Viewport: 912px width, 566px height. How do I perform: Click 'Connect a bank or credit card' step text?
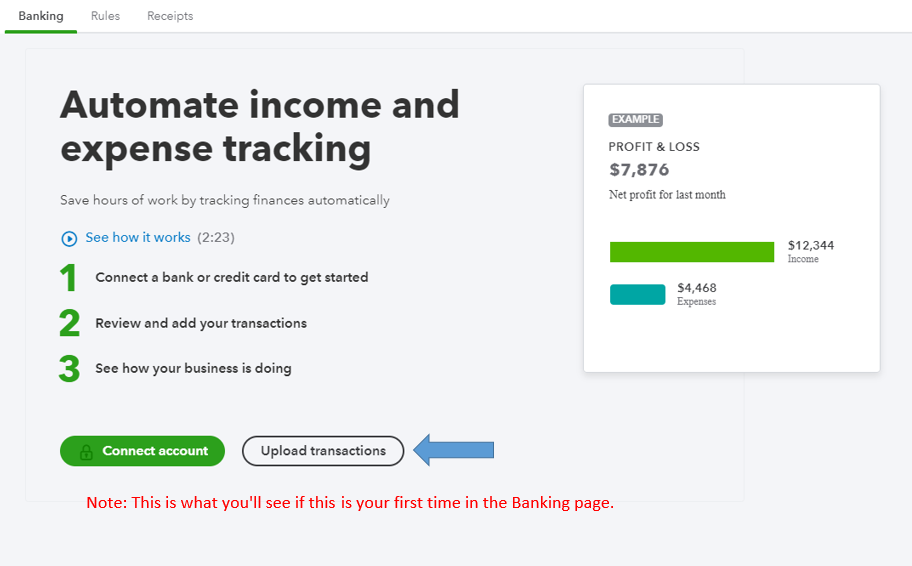click(231, 277)
